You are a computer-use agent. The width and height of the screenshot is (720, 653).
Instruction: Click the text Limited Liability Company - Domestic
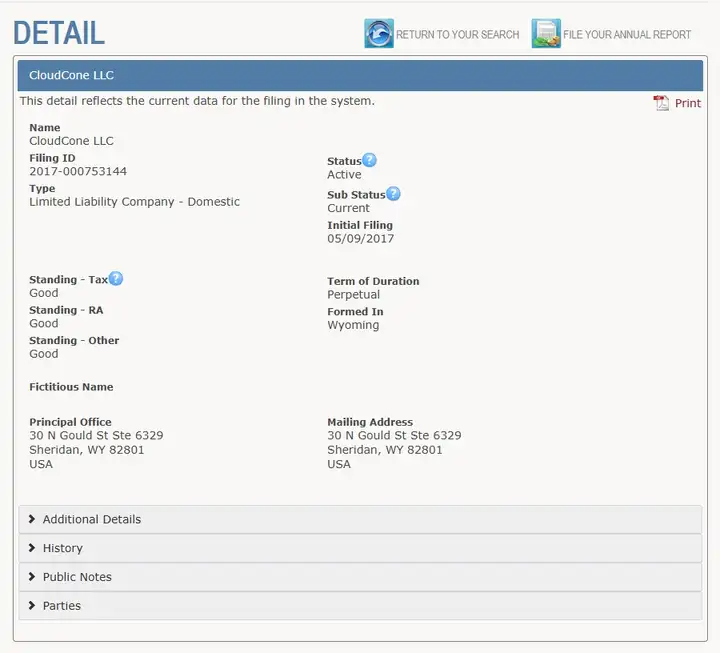click(x=135, y=202)
